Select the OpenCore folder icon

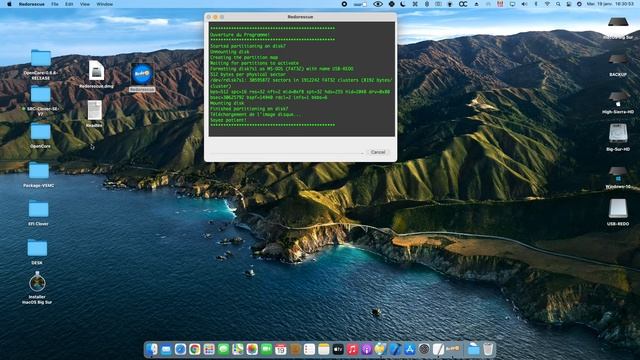coord(40,132)
